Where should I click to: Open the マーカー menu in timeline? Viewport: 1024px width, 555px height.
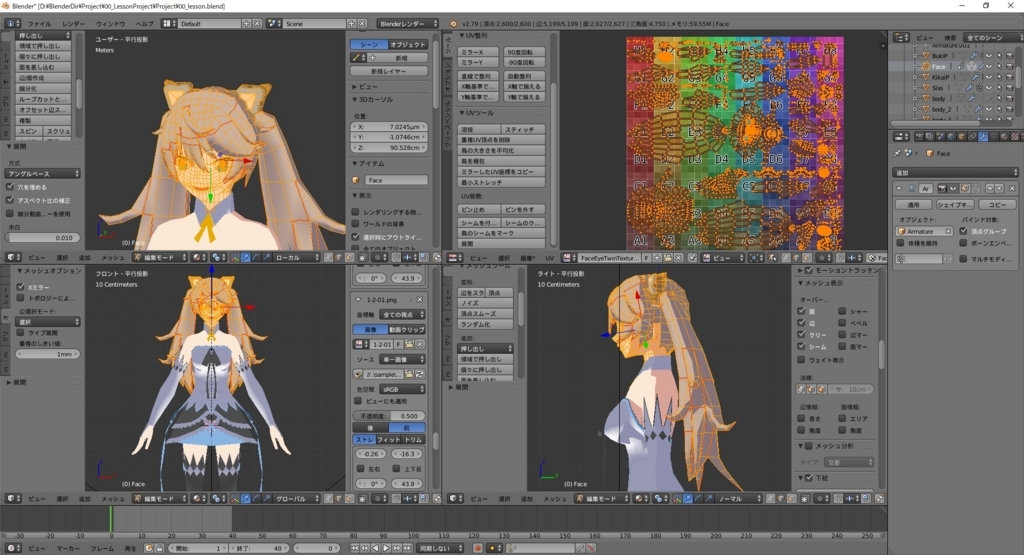click(x=68, y=548)
